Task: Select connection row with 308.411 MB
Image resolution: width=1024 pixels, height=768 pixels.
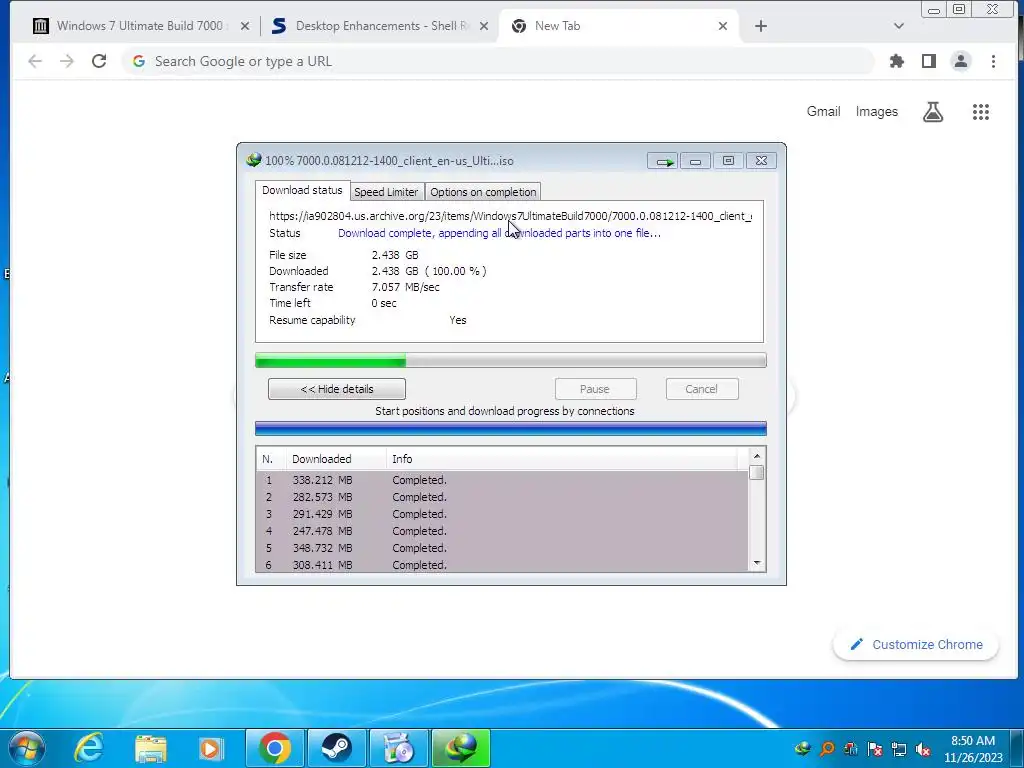Action: tap(502, 565)
